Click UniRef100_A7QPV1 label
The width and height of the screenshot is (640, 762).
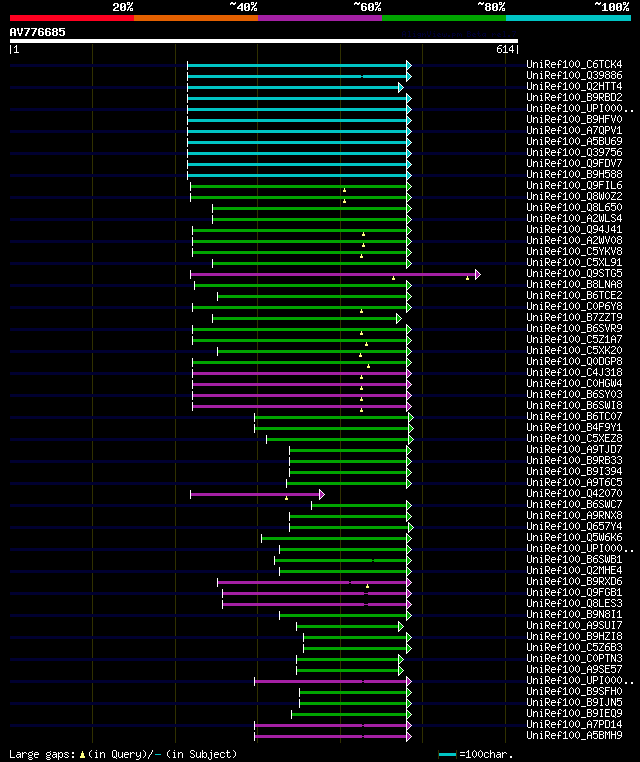[574, 131]
